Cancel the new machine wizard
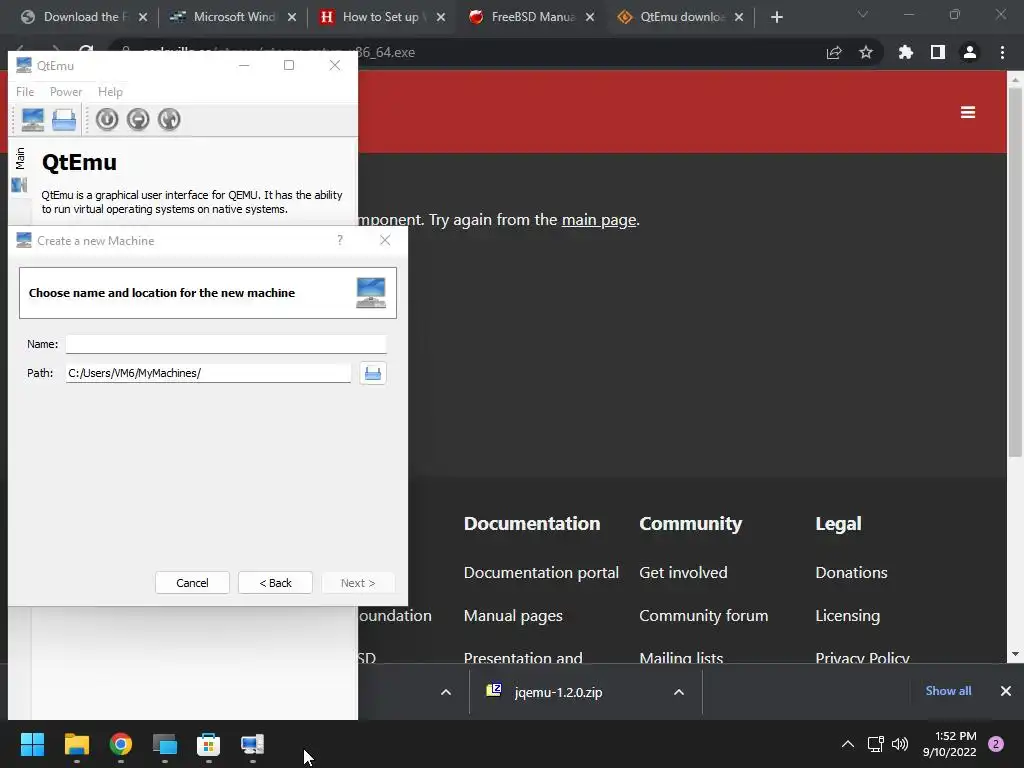Viewport: 1024px width, 768px height. [x=192, y=583]
